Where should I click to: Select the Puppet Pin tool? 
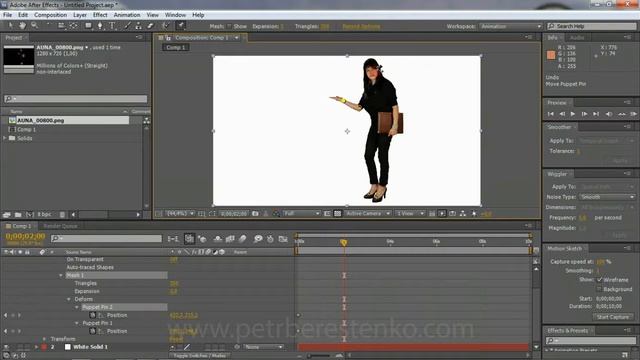click(180, 26)
